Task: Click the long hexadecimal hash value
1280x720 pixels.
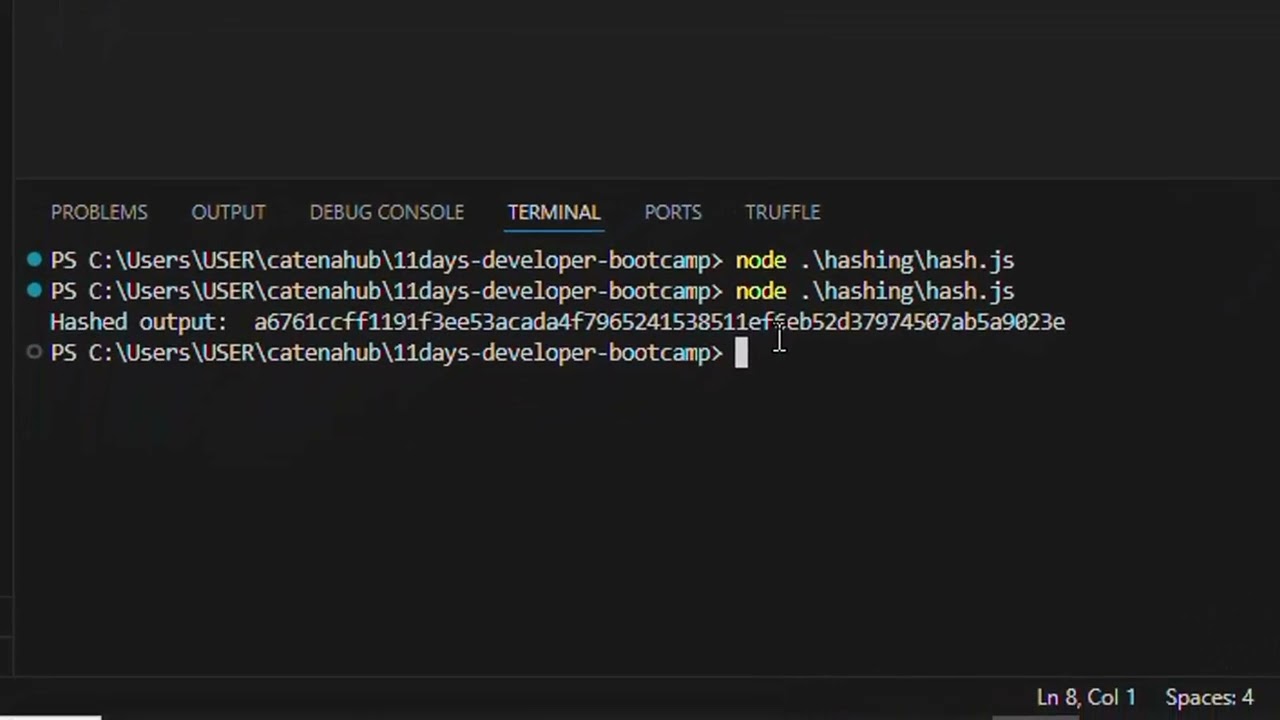Action: pyautogui.click(x=659, y=322)
